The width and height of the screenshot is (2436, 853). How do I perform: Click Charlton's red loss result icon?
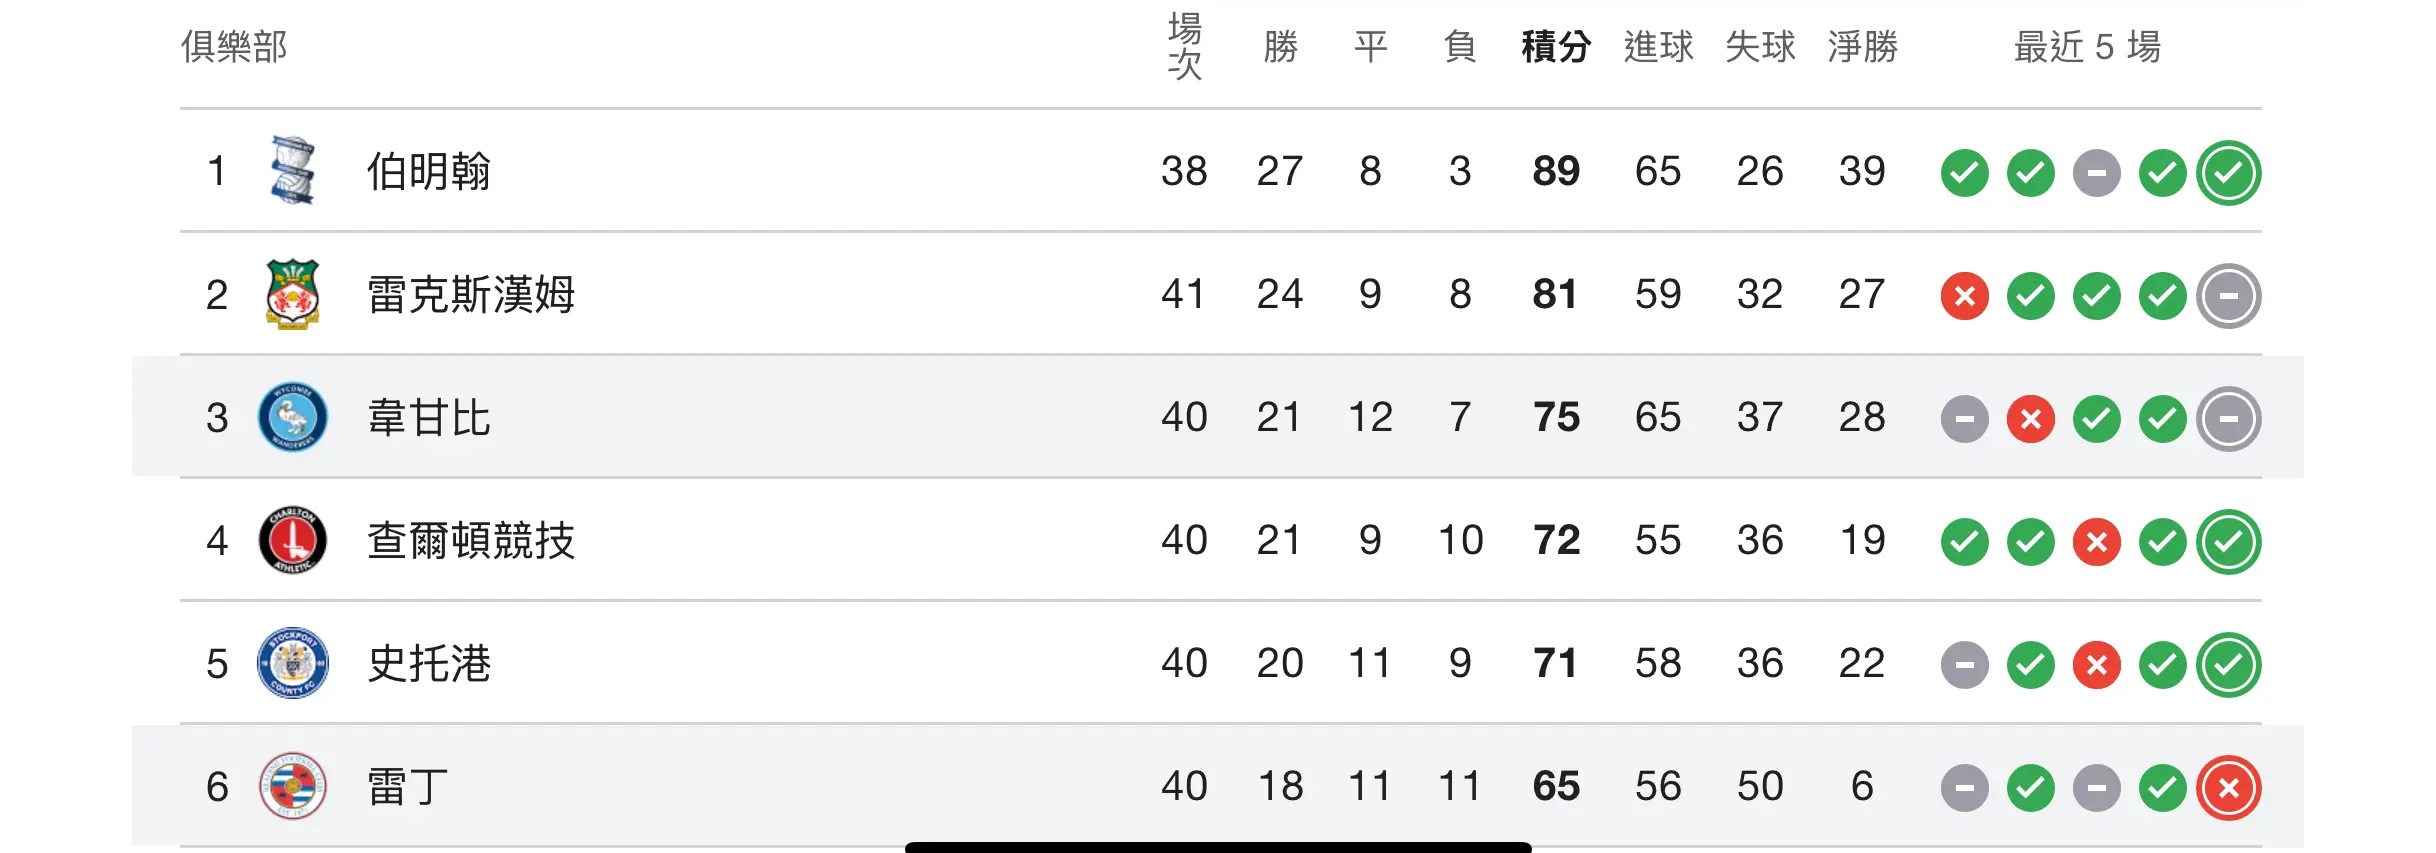tap(2096, 542)
